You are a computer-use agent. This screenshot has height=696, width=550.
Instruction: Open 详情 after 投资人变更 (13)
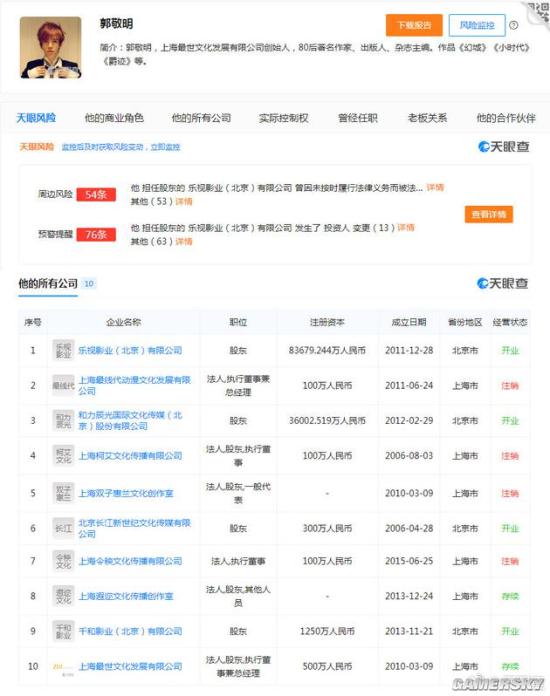click(406, 228)
